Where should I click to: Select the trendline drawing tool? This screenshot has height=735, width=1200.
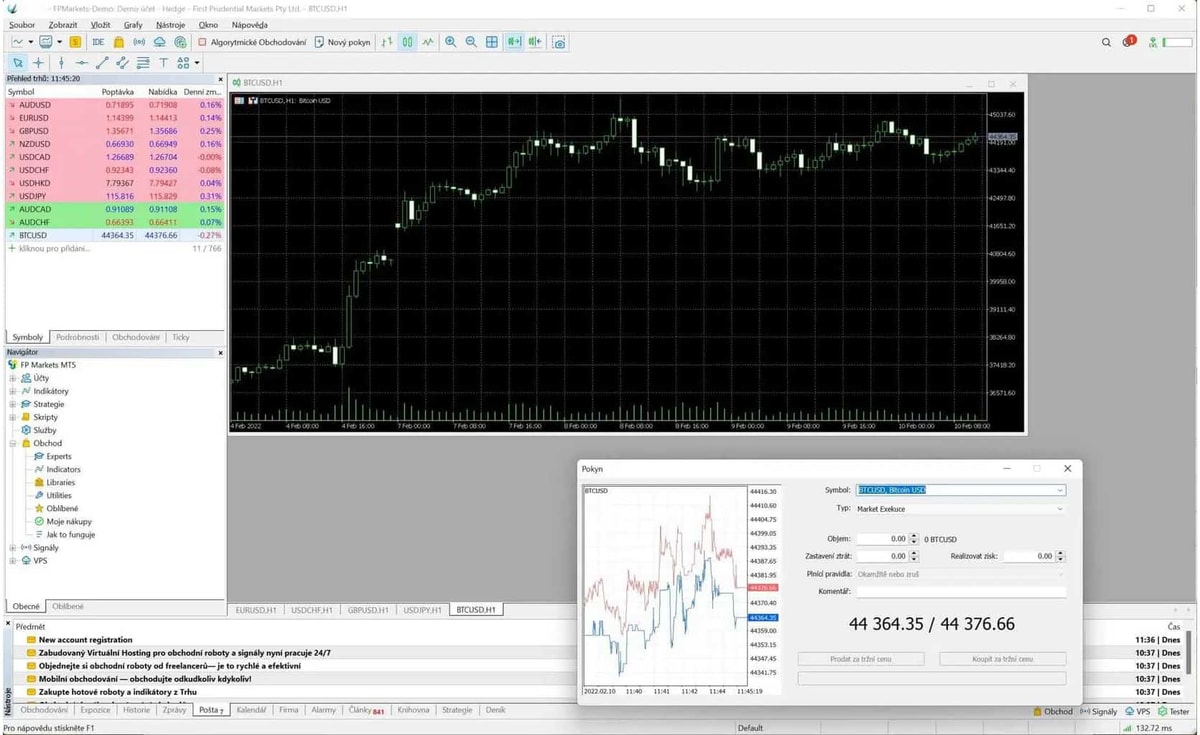102,62
